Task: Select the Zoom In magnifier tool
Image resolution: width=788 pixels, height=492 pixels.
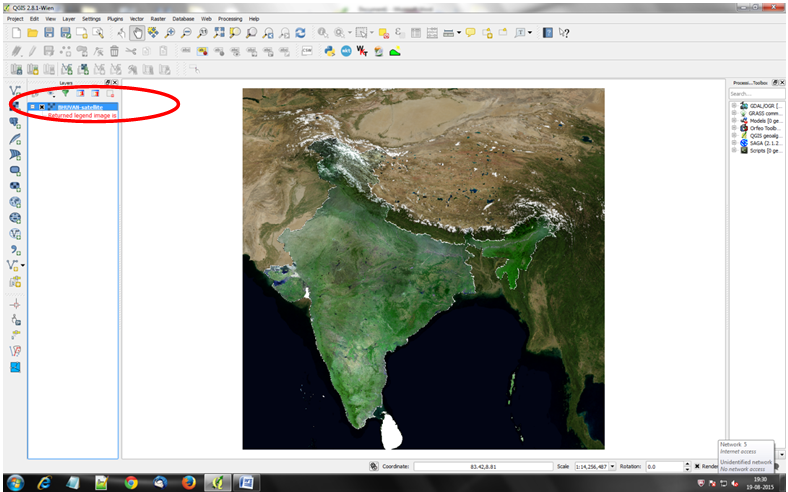Action: tap(170, 33)
